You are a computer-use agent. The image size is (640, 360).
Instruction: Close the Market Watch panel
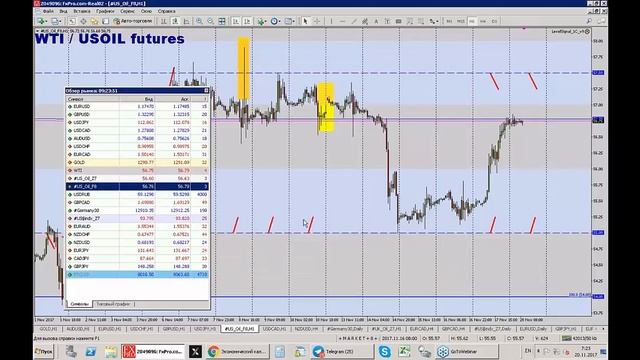pos(206,91)
